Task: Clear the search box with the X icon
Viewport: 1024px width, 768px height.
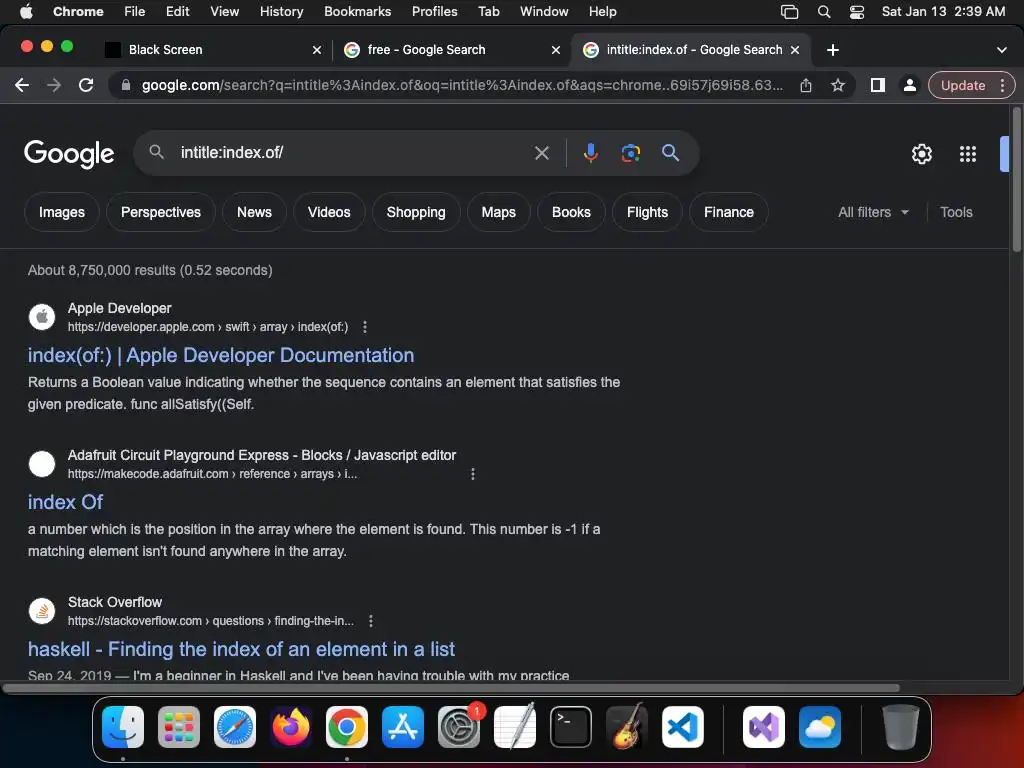Action: pyautogui.click(x=541, y=153)
